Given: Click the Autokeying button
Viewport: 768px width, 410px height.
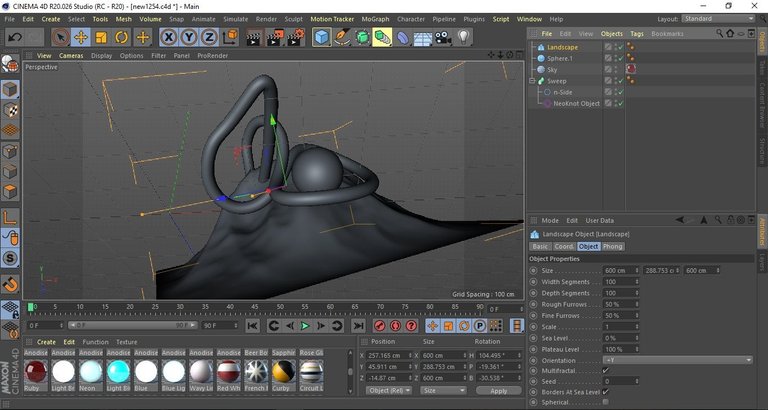Looking at the screenshot, I should tap(396, 326).
